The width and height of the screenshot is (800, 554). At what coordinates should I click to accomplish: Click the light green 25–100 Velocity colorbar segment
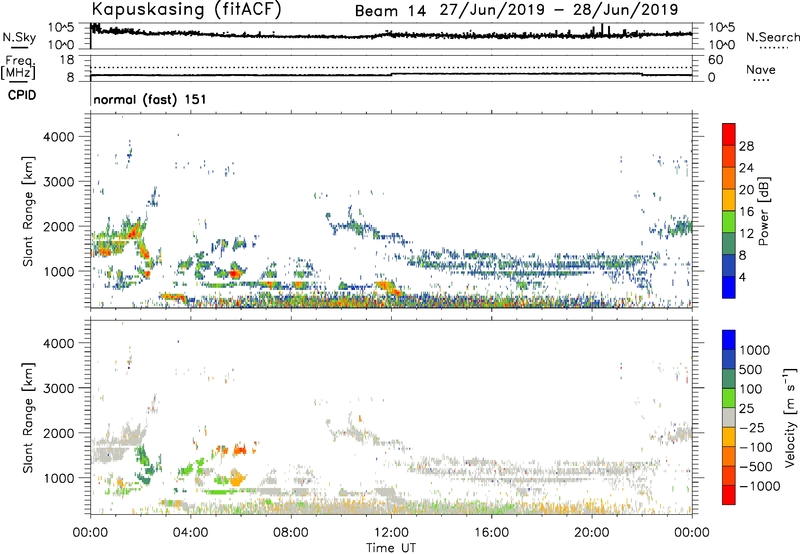tap(729, 398)
